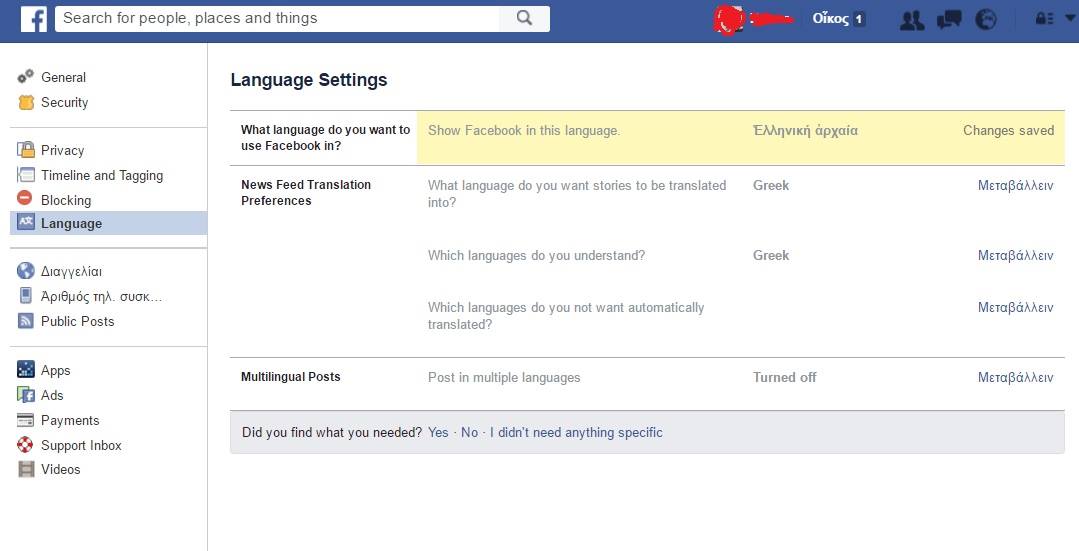1079x551 pixels.
Task: Expand the account dropdown arrow
Action: click(x=1069, y=19)
